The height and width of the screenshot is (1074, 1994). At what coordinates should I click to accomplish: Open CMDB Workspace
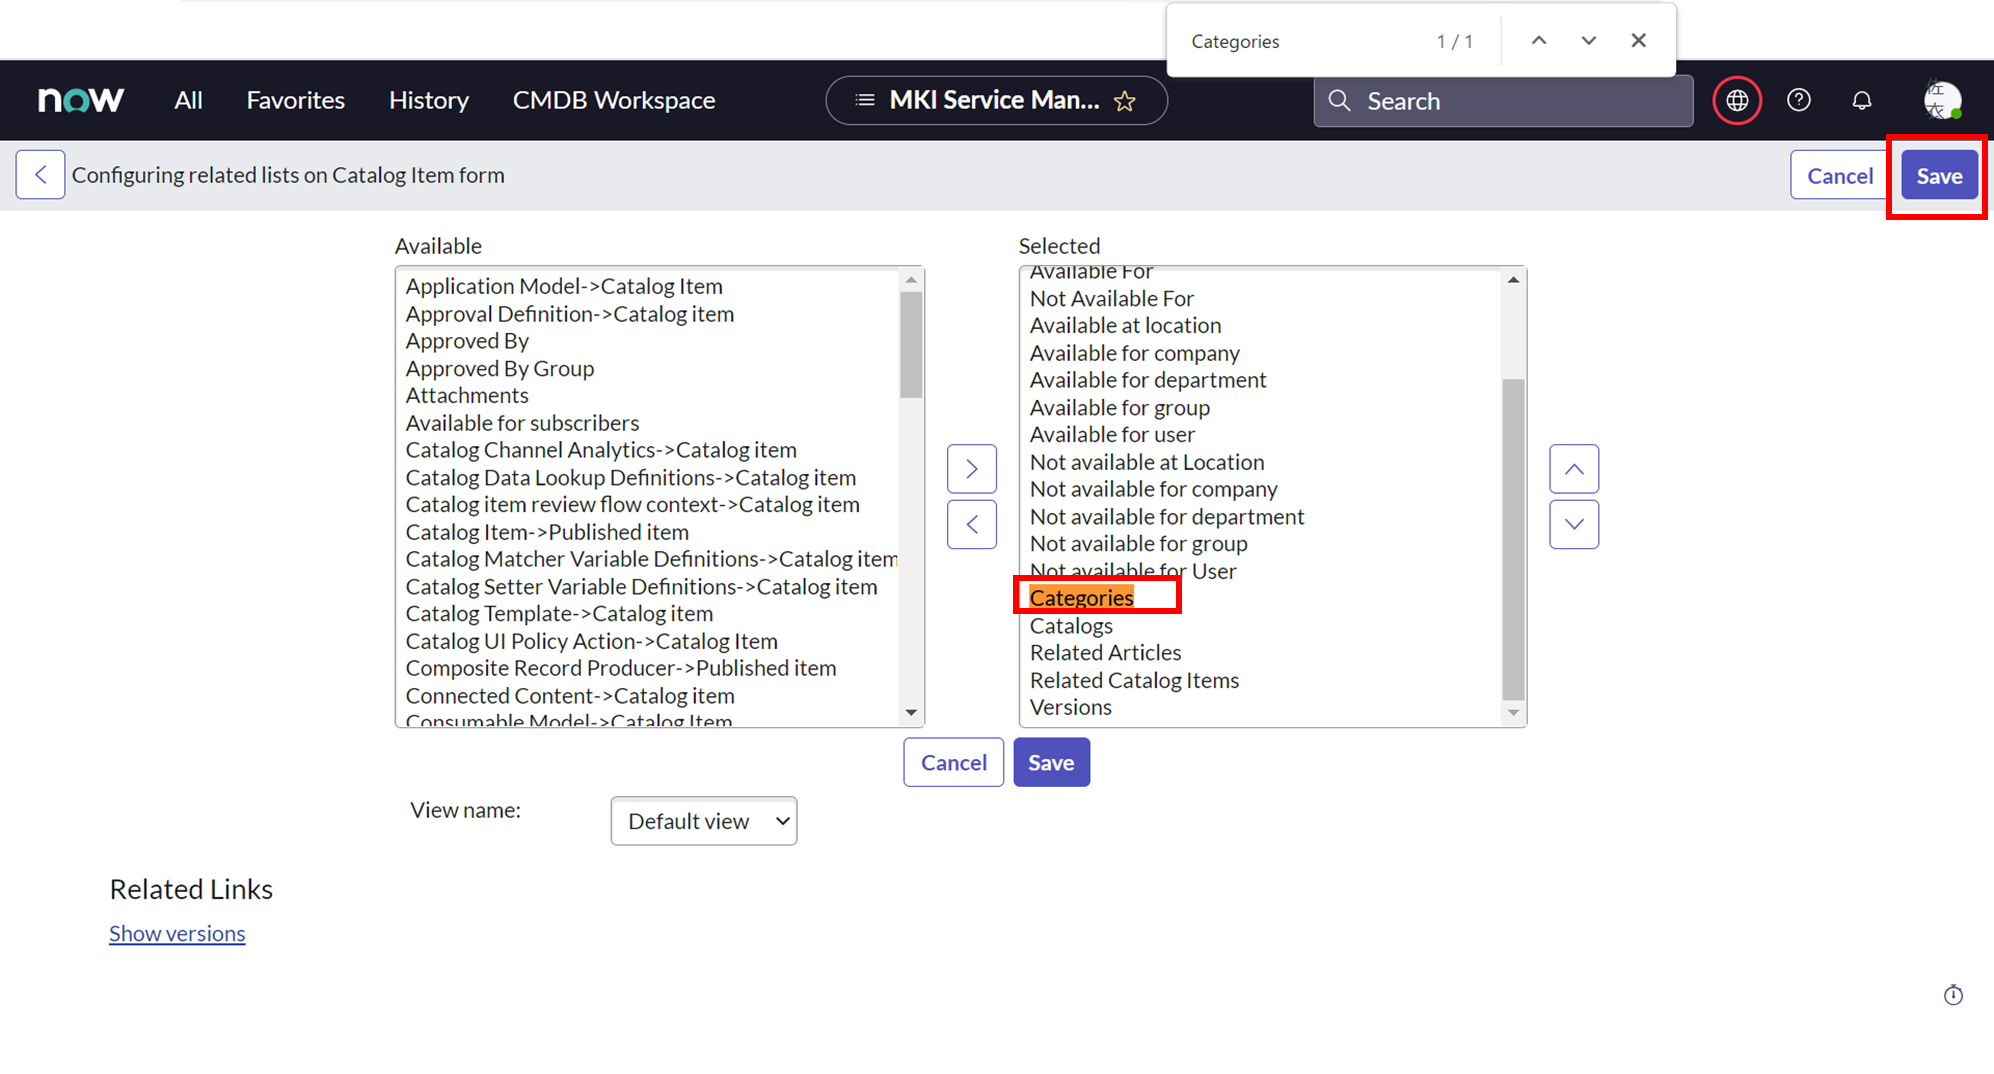point(614,100)
